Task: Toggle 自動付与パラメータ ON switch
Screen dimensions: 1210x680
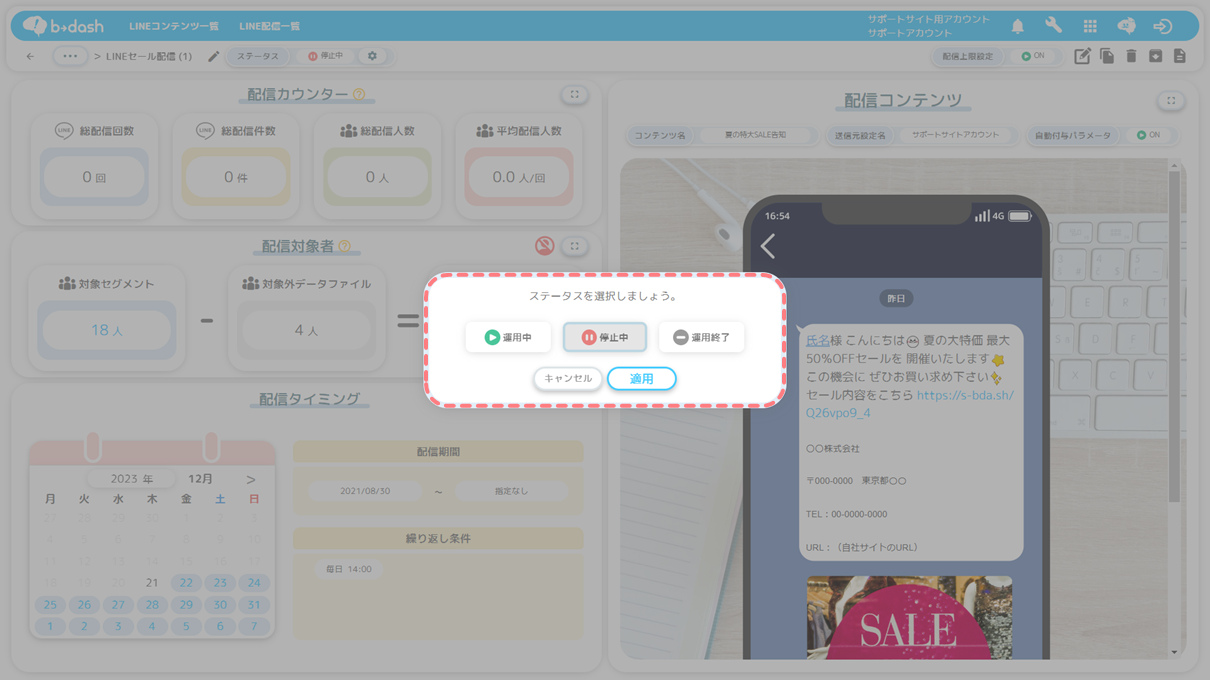Action: click(x=1148, y=135)
